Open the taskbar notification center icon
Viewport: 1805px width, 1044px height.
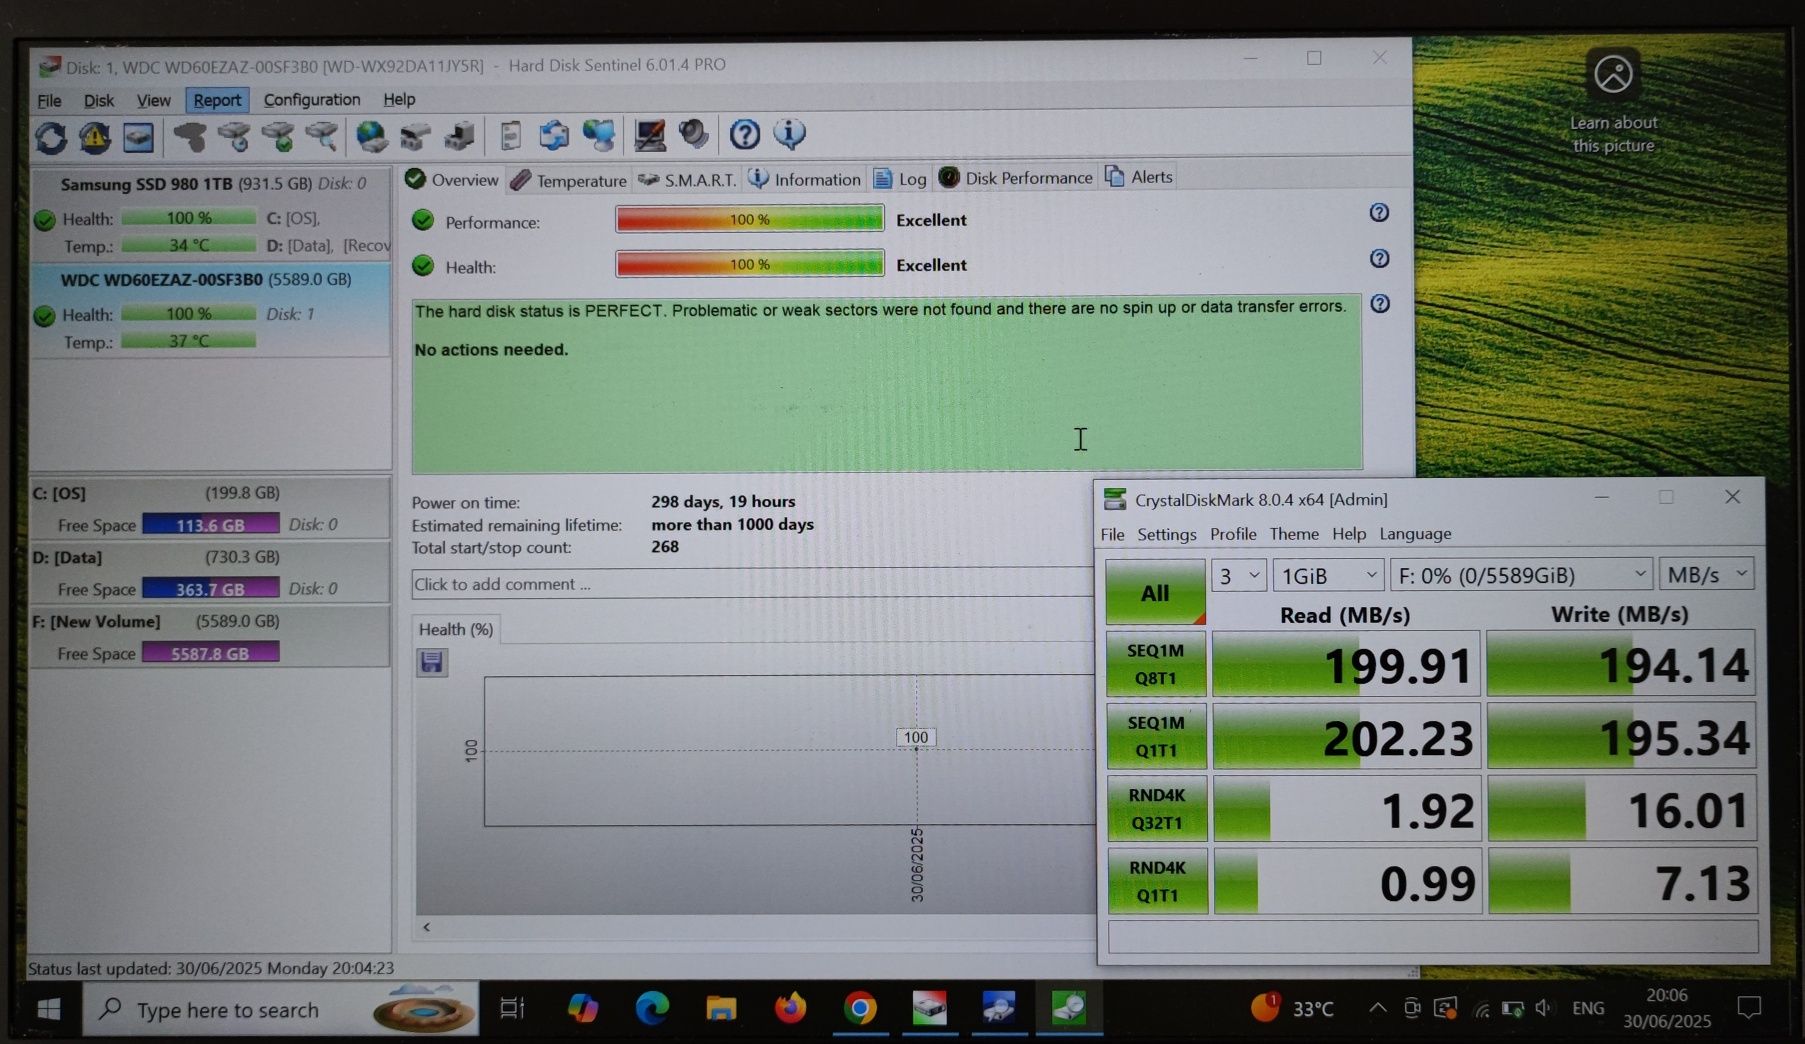click(1749, 1008)
